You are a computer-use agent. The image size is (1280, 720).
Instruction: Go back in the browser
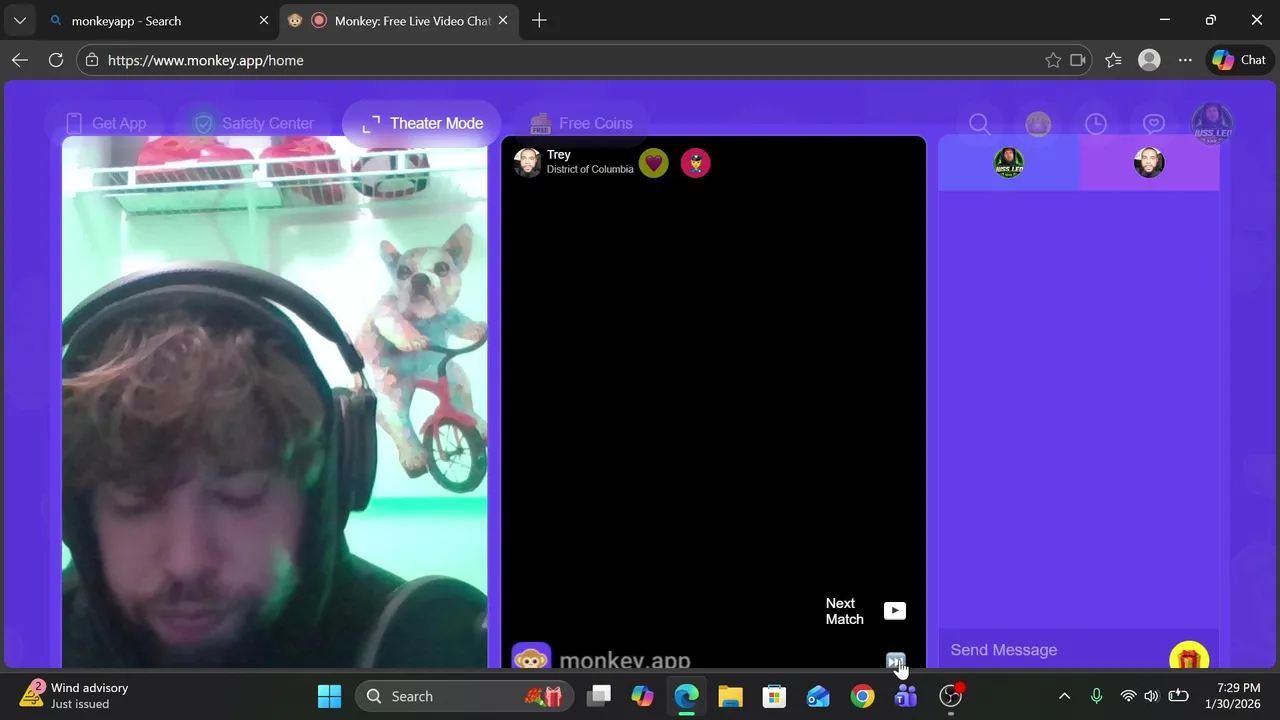pyautogui.click(x=20, y=60)
